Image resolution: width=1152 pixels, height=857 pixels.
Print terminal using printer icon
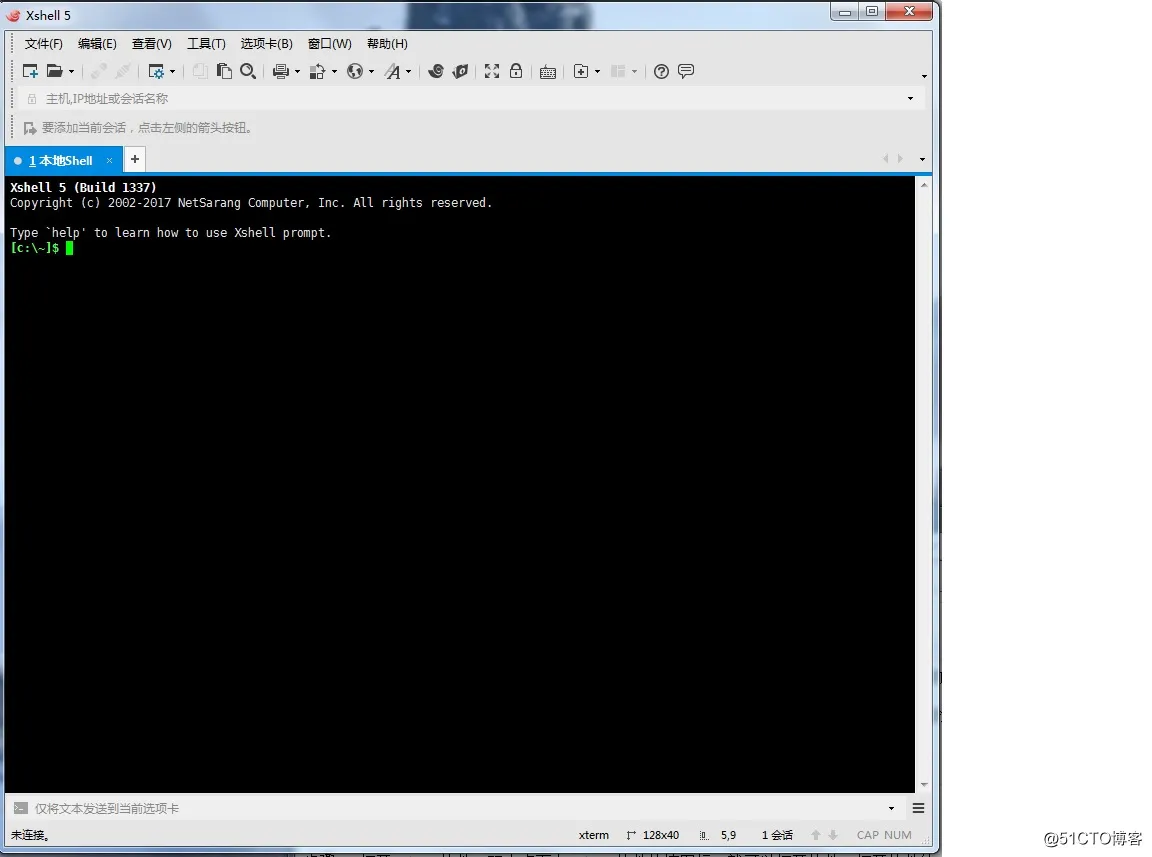pos(281,71)
